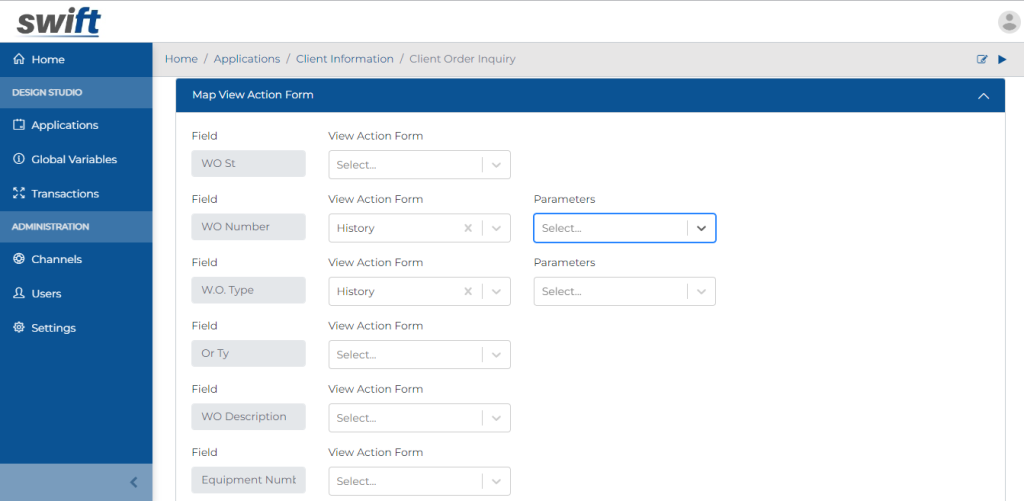Image resolution: width=1024 pixels, height=501 pixels.
Task: Click the edit icon in breadcrumb bar
Action: pos(982,60)
